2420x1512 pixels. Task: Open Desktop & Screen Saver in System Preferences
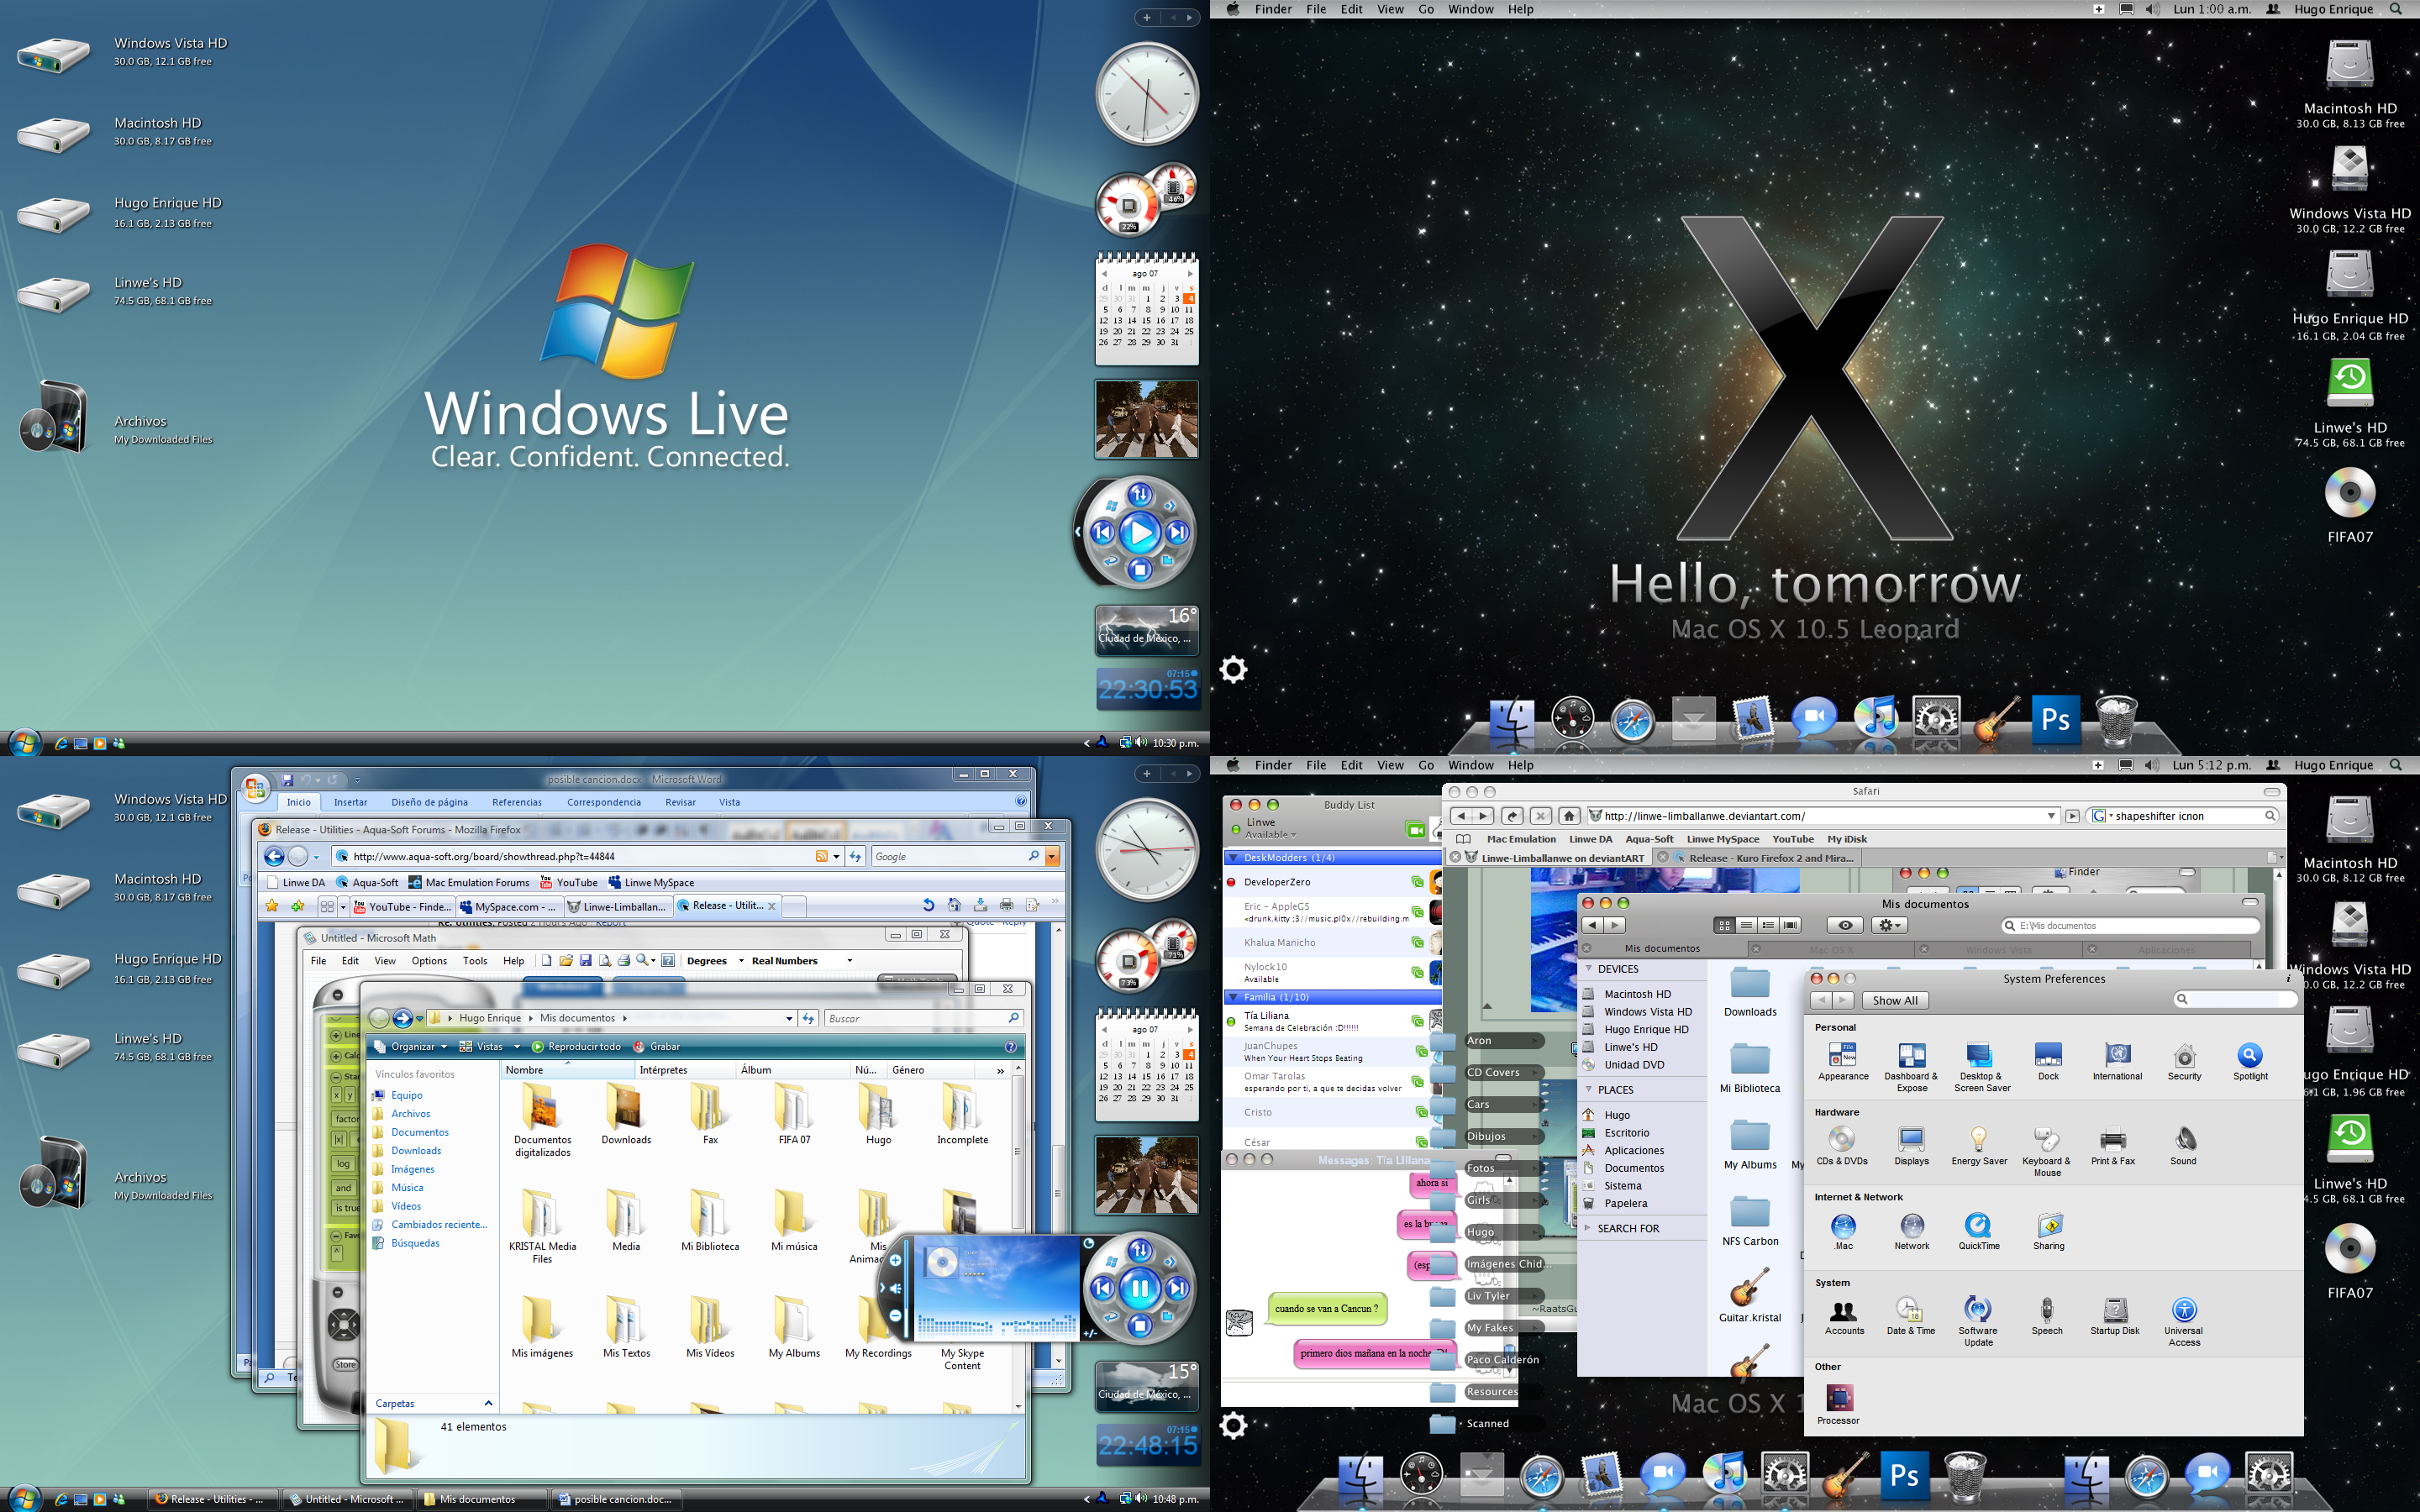pos(1981,1068)
